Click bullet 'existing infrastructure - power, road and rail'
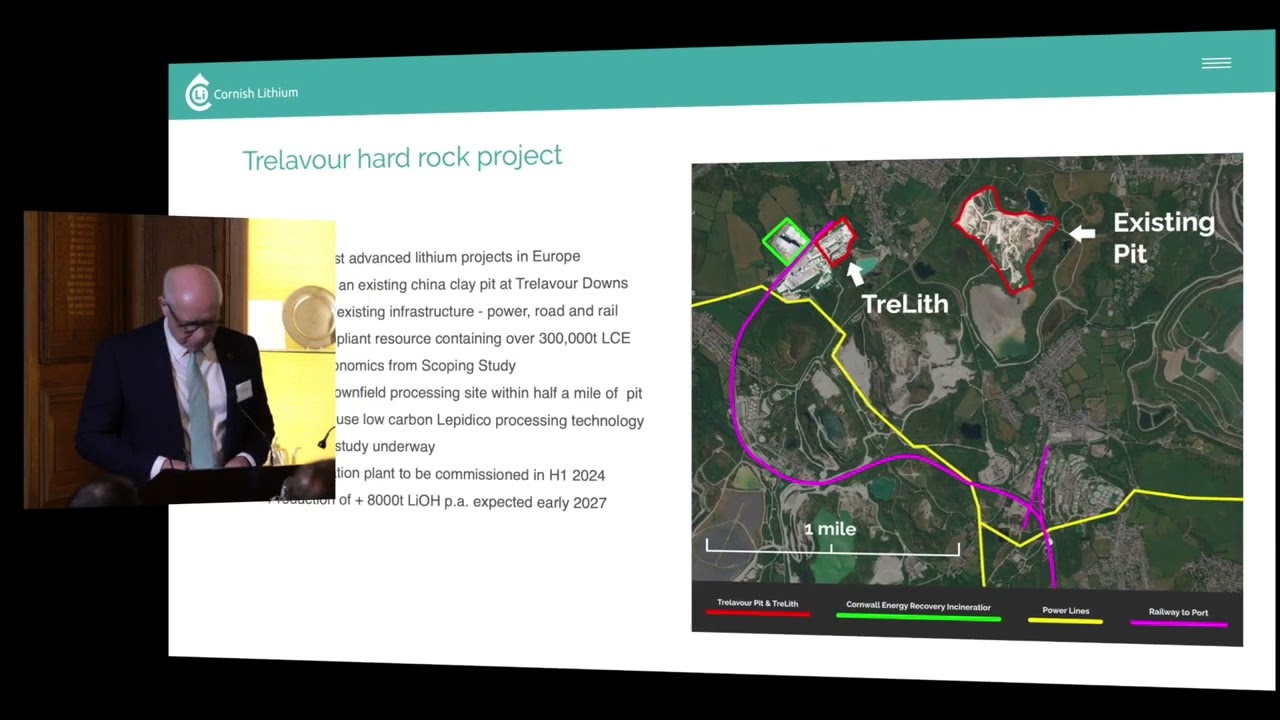Viewport: 1280px width, 720px height. [x=477, y=311]
